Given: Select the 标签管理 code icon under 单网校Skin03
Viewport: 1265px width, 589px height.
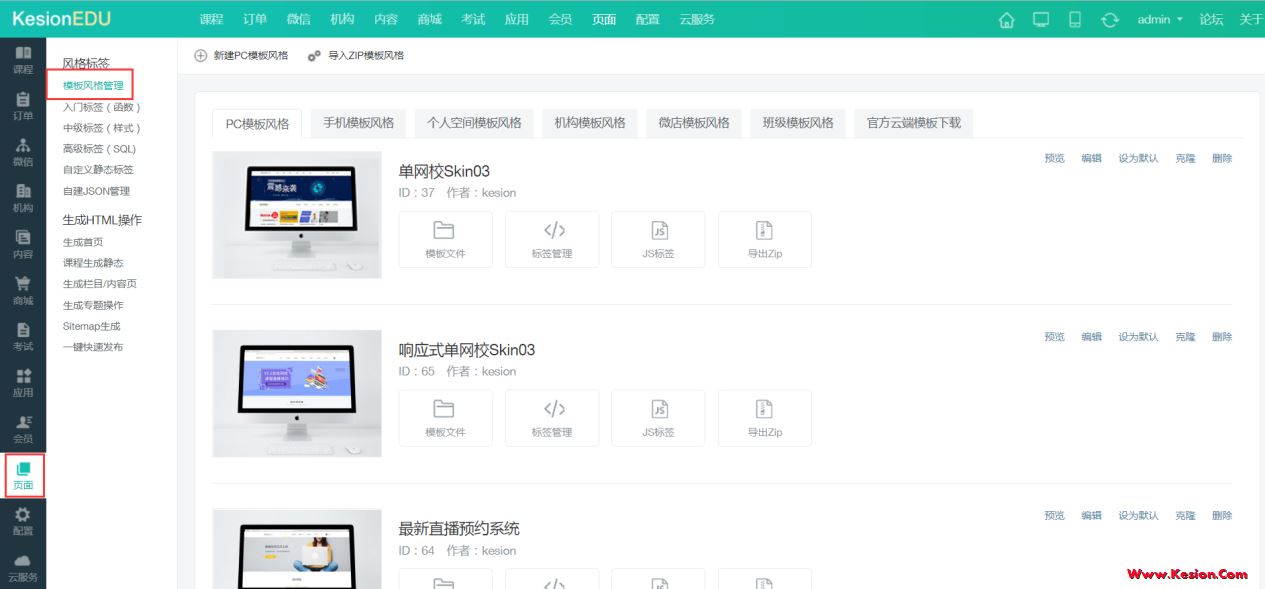Looking at the screenshot, I should [x=552, y=238].
